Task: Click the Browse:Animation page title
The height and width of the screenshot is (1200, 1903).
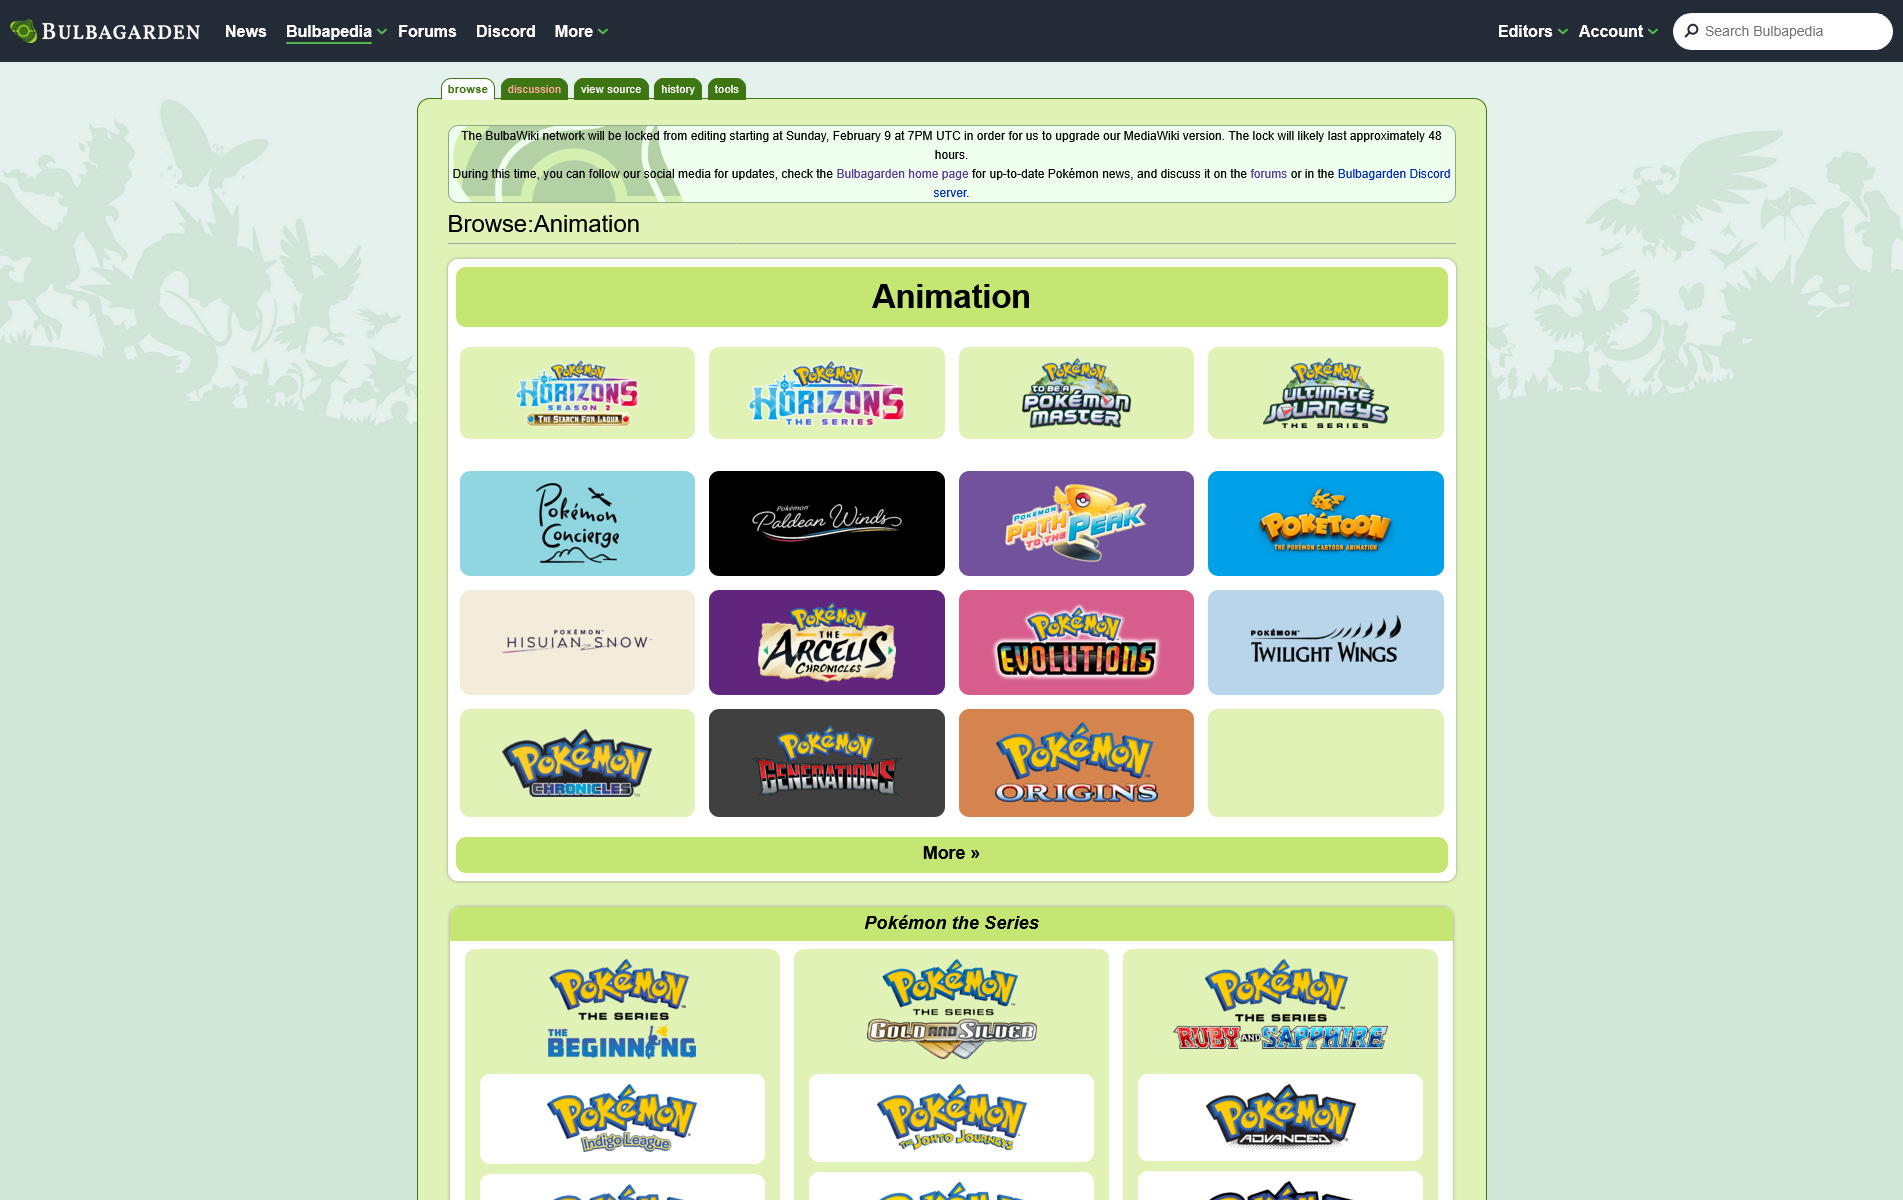Action: click(x=543, y=224)
